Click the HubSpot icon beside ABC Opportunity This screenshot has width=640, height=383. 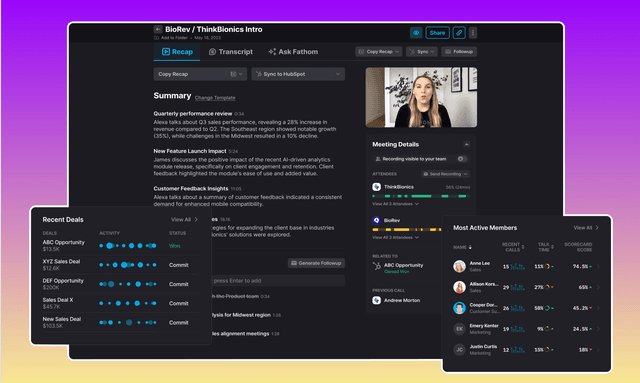[376, 267]
